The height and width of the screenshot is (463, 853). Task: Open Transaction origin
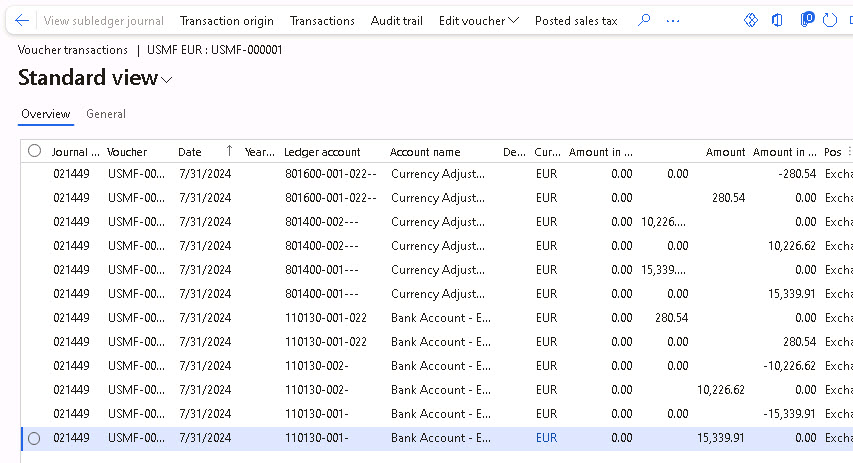(x=226, y=21)
